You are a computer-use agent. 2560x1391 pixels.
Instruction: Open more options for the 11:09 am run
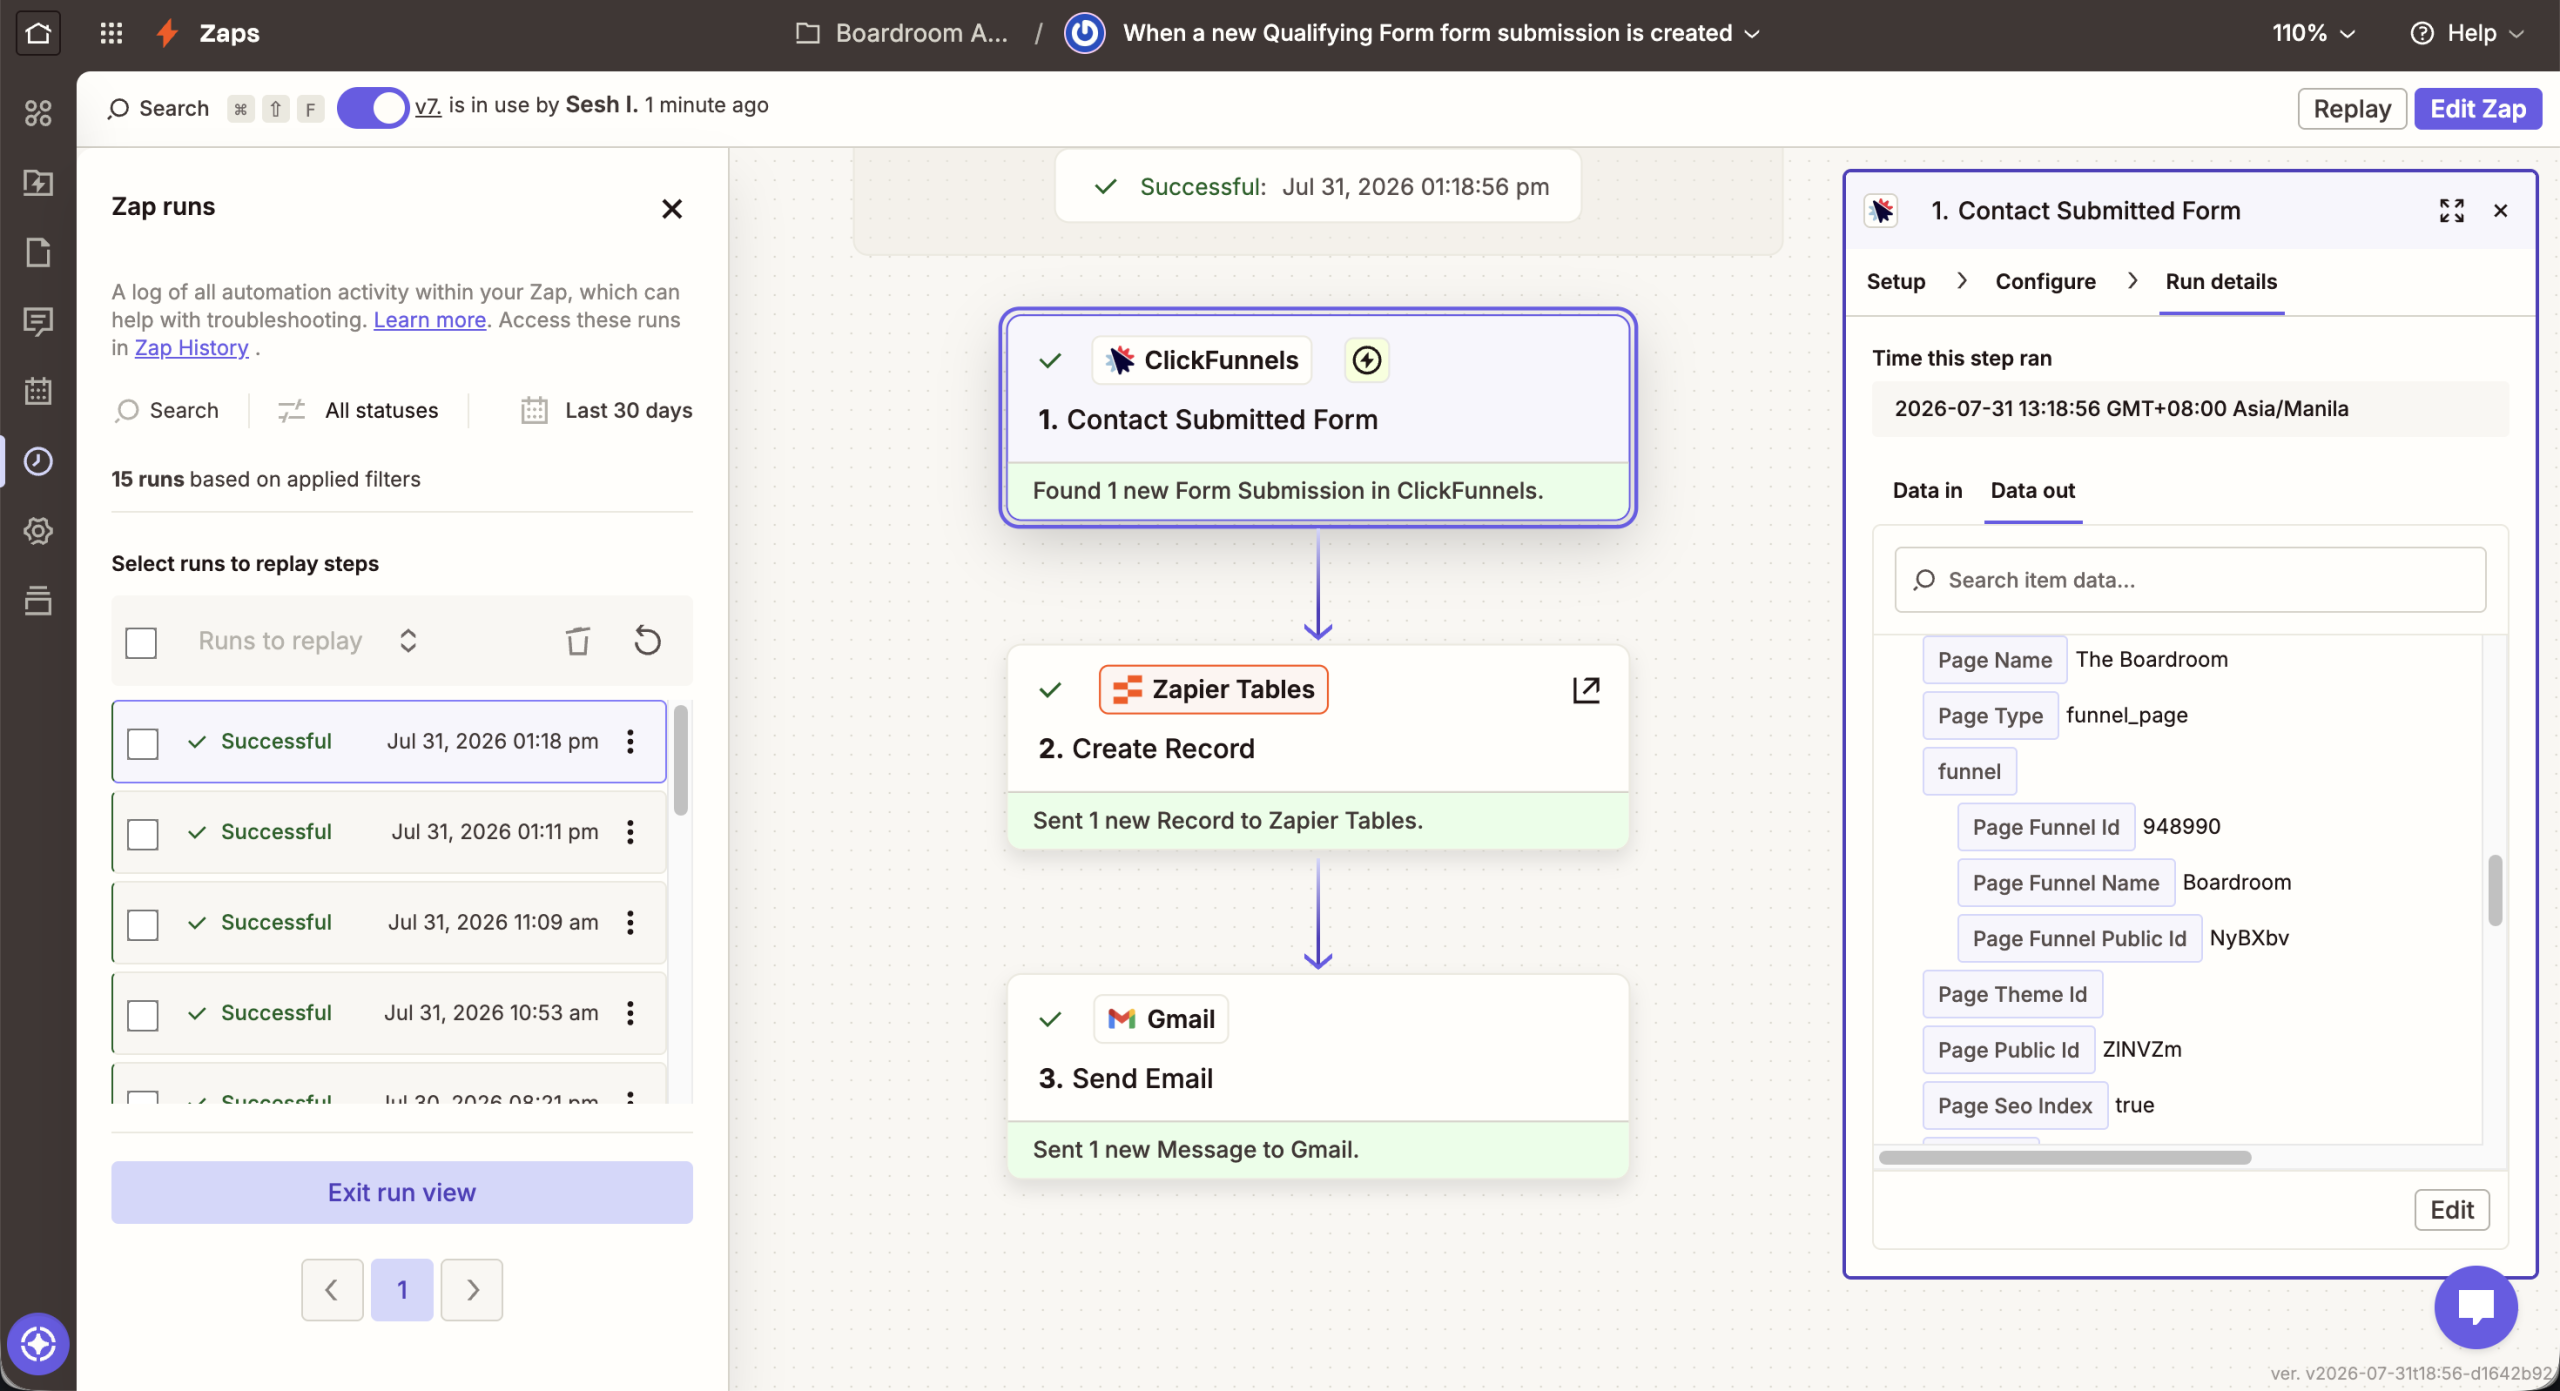coord(630,922)
